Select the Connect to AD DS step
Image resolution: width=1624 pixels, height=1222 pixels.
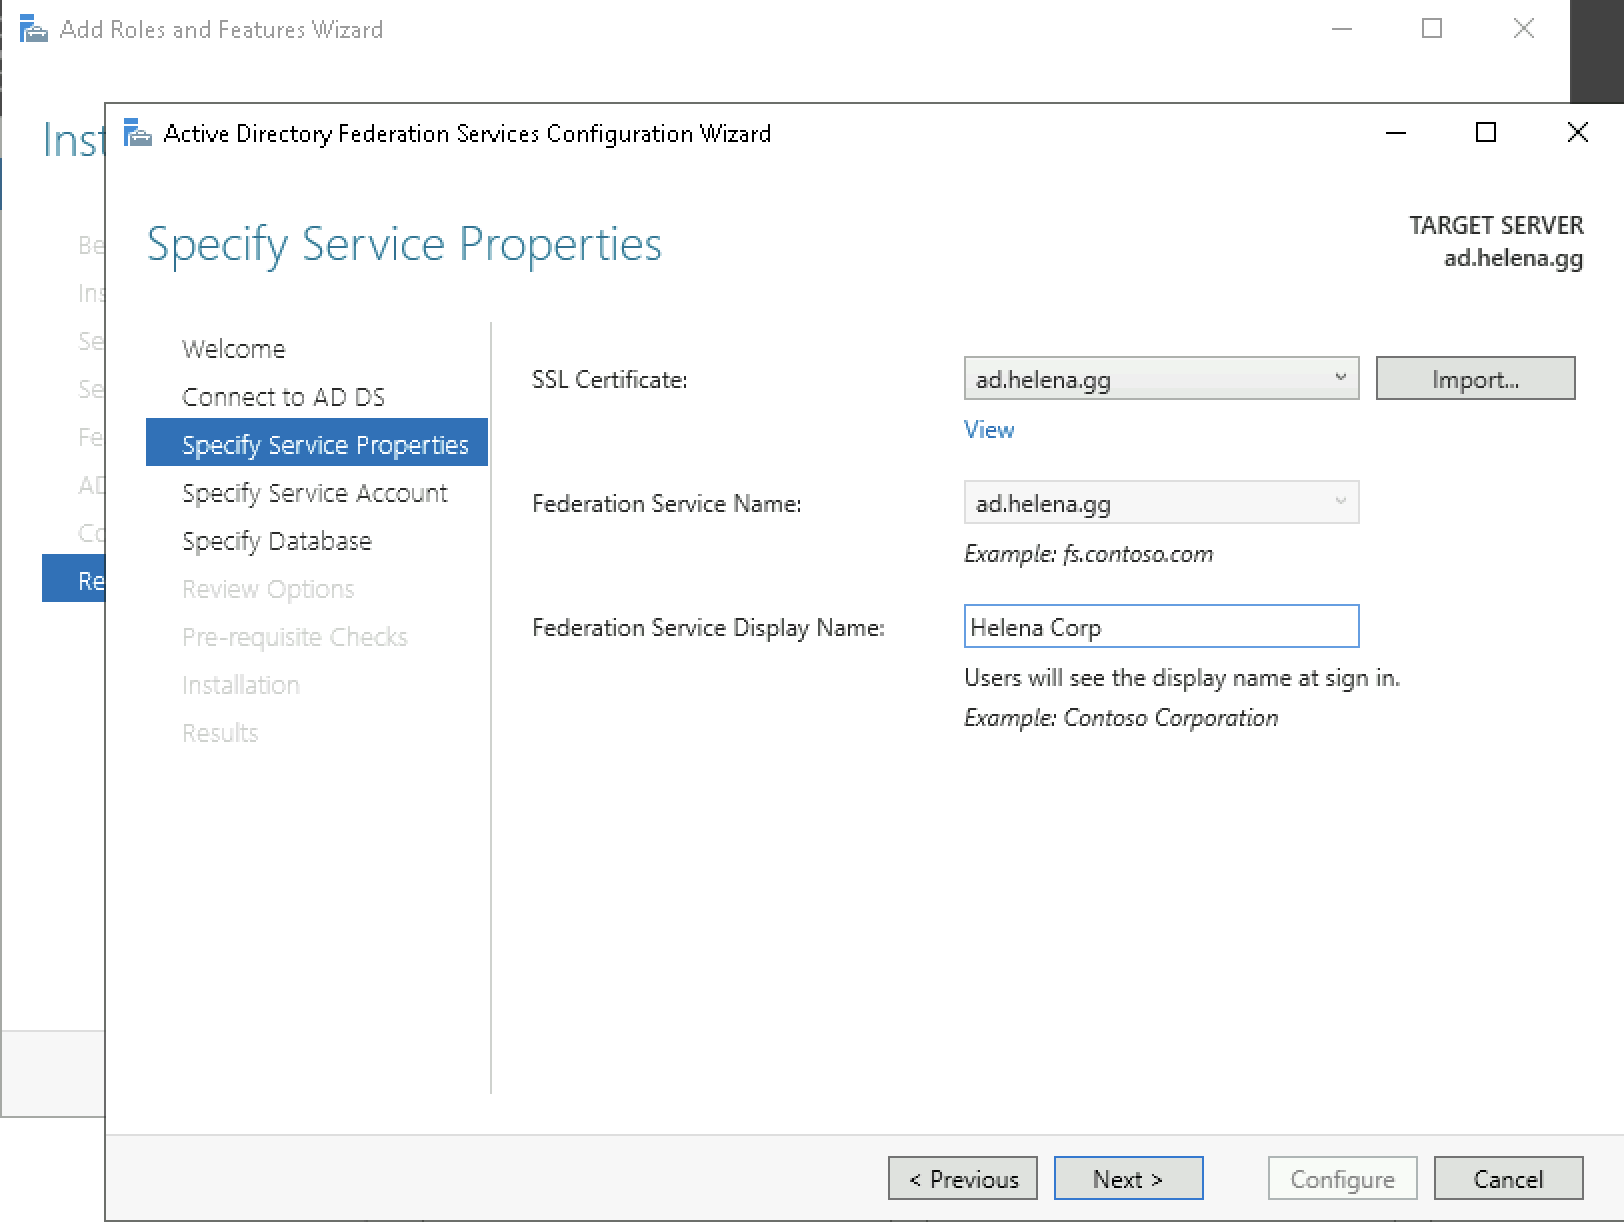pos(283,397)
